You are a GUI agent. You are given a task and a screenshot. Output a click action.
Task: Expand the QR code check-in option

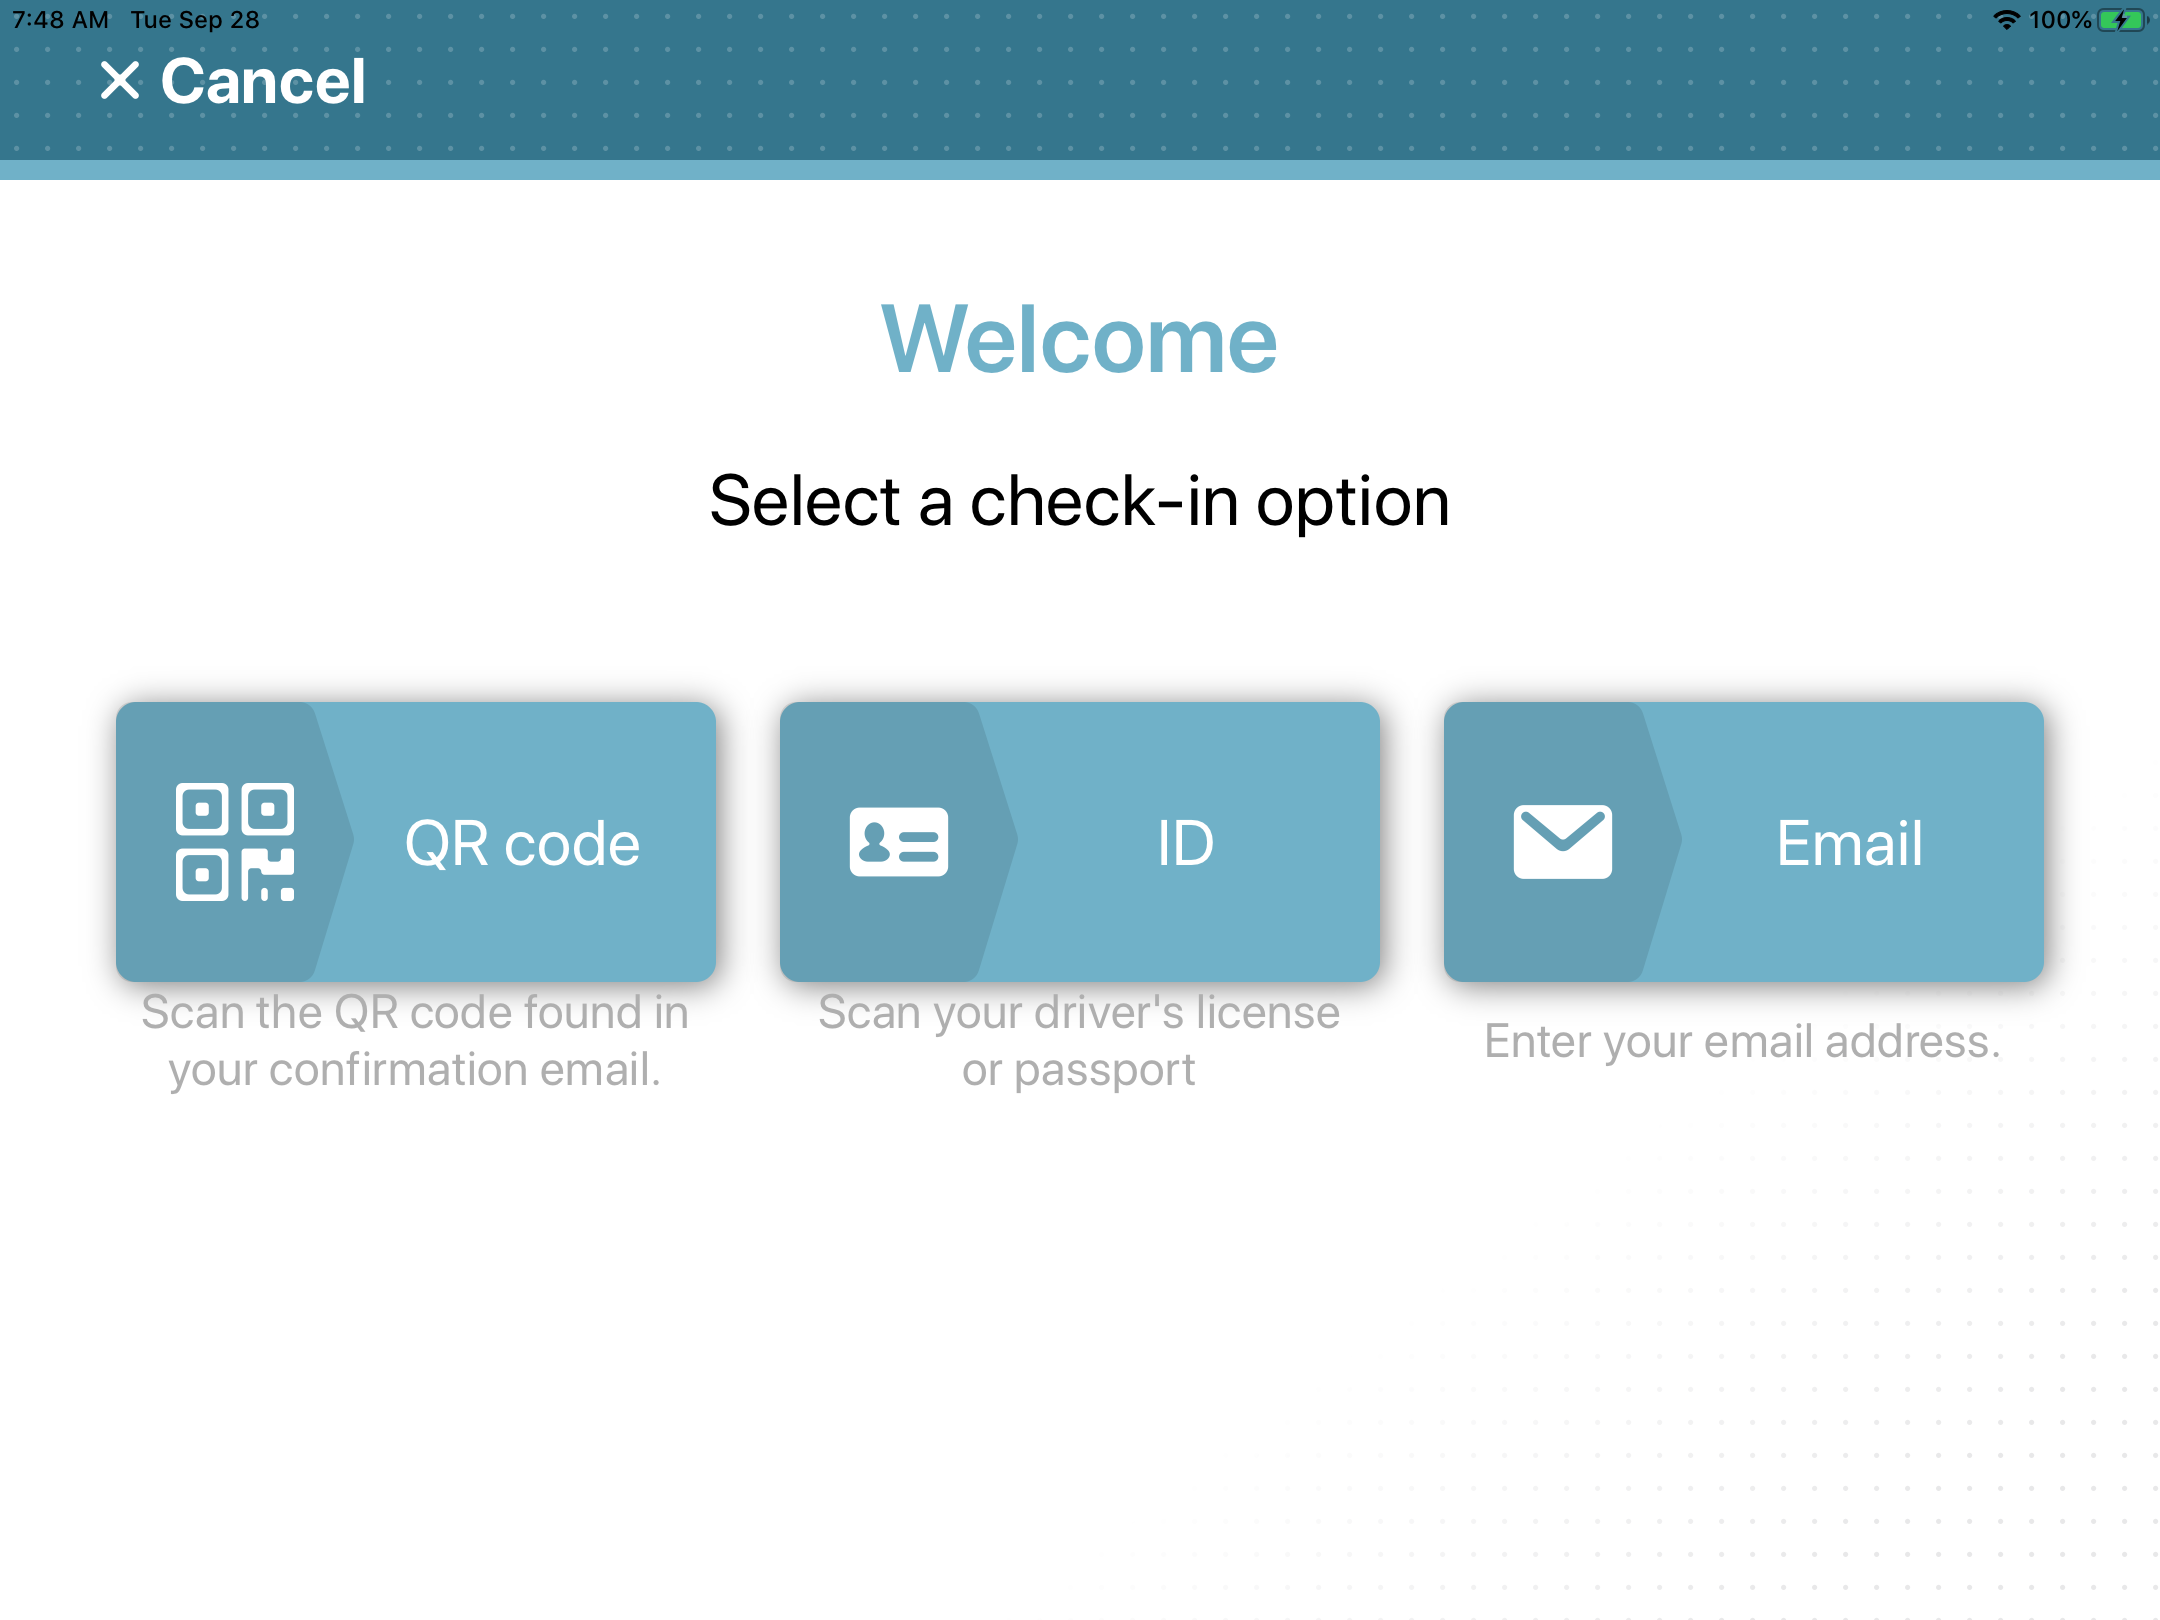point(418,841)
